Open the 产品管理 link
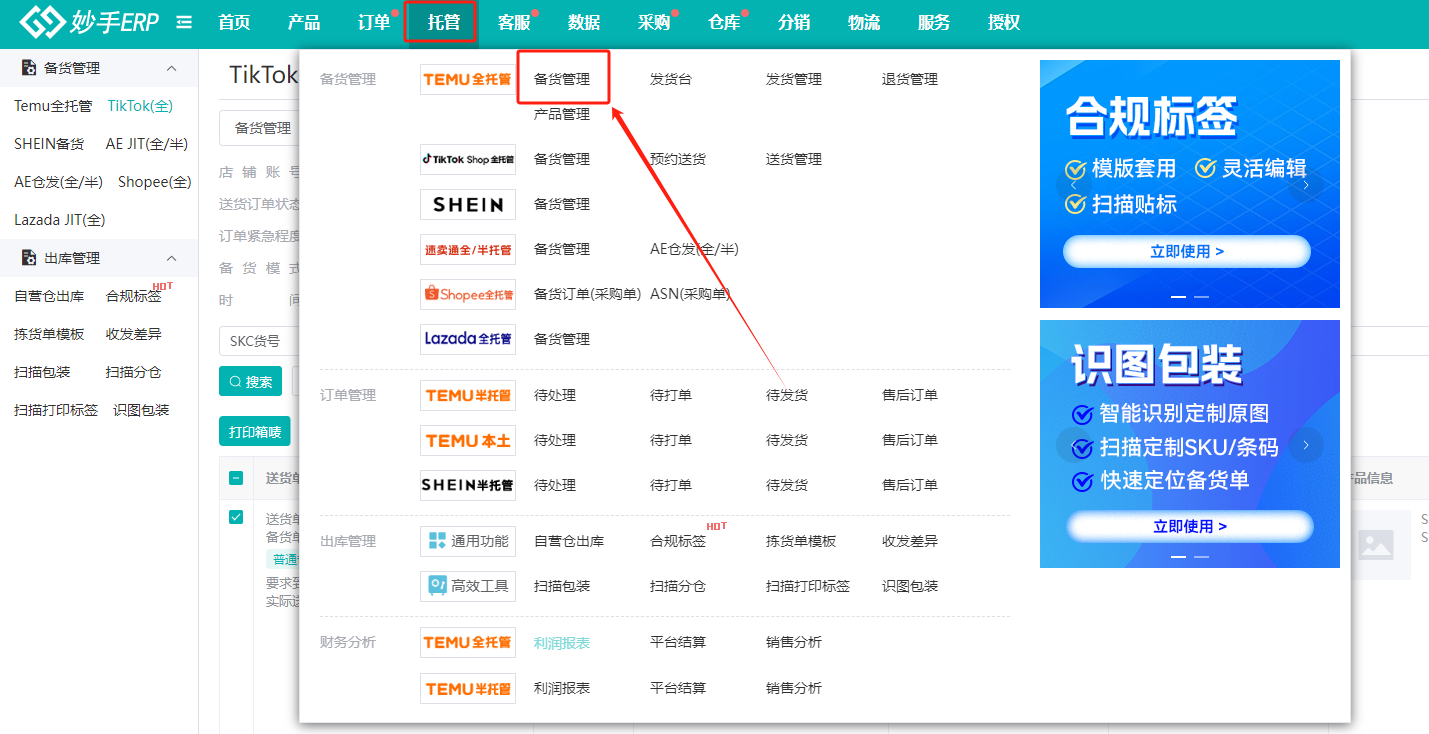 pyautogui.click(x=562, y=114)
